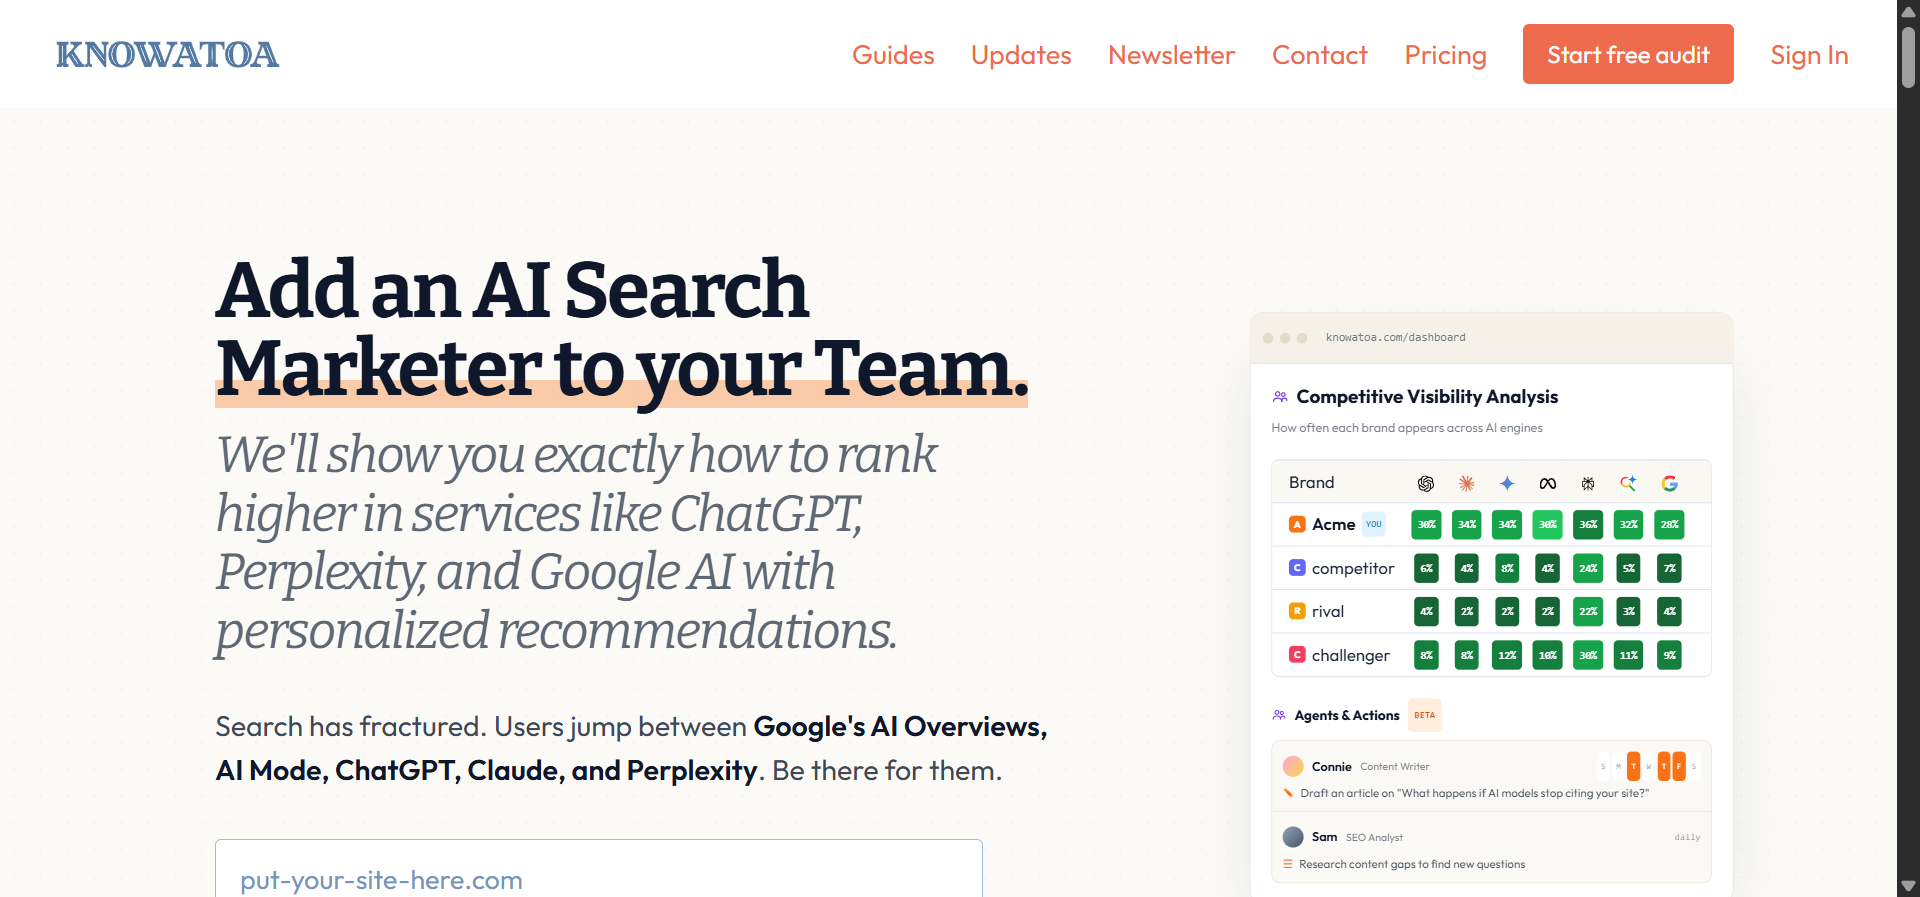
Task: Click Sign In
Action: pyautogui.click(x=1809, y=55)
